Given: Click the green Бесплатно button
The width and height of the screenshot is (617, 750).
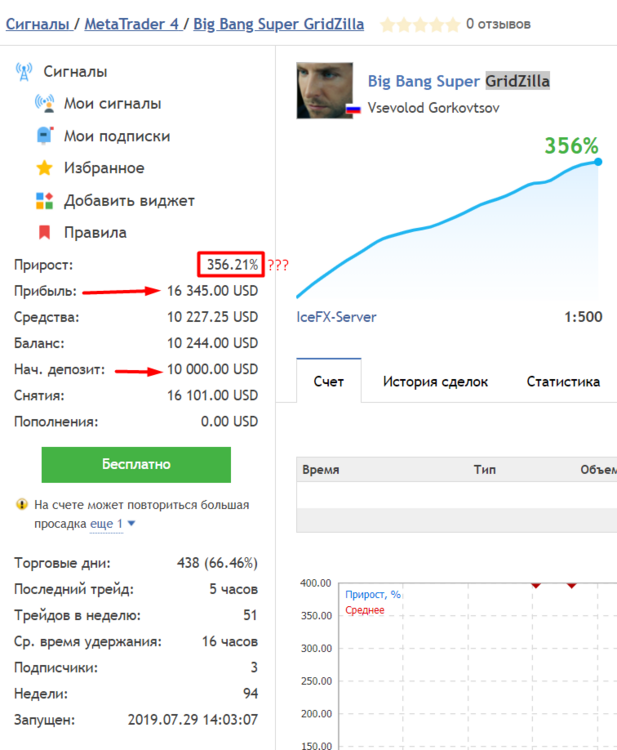Looking at the screenshot, I should (136, 464).
